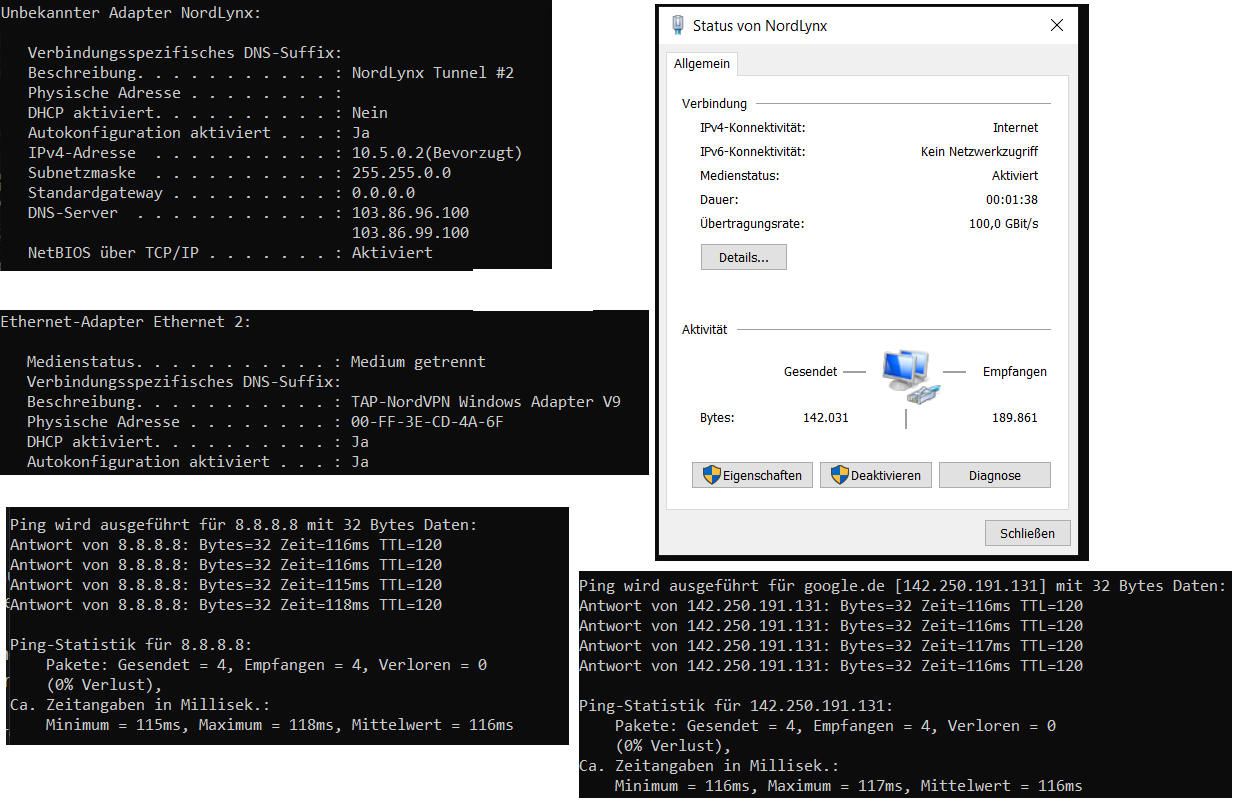Click 'Ping wird ausgeführt für 8.8.8.8' line
Screen dimensions: 1242x806
(243, 525)
